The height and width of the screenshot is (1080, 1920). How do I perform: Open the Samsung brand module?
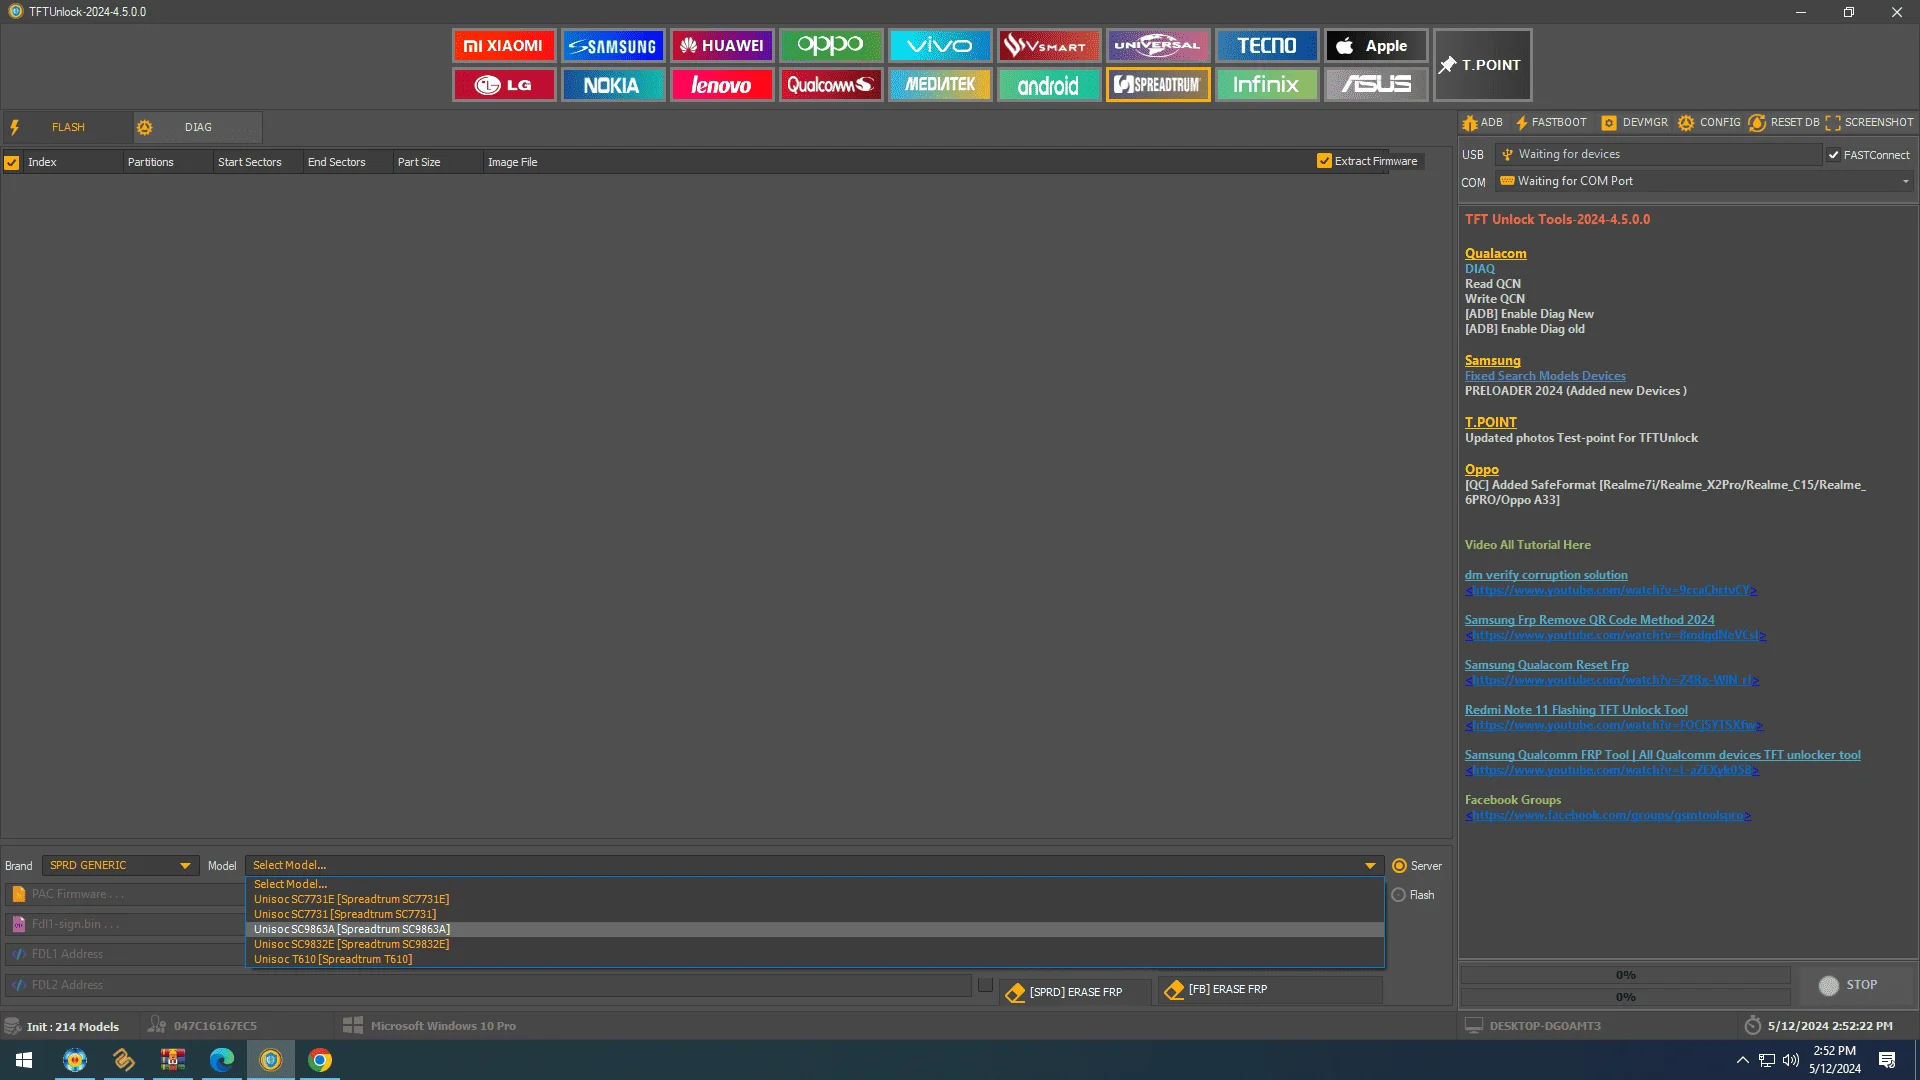(x=613, y=46)
